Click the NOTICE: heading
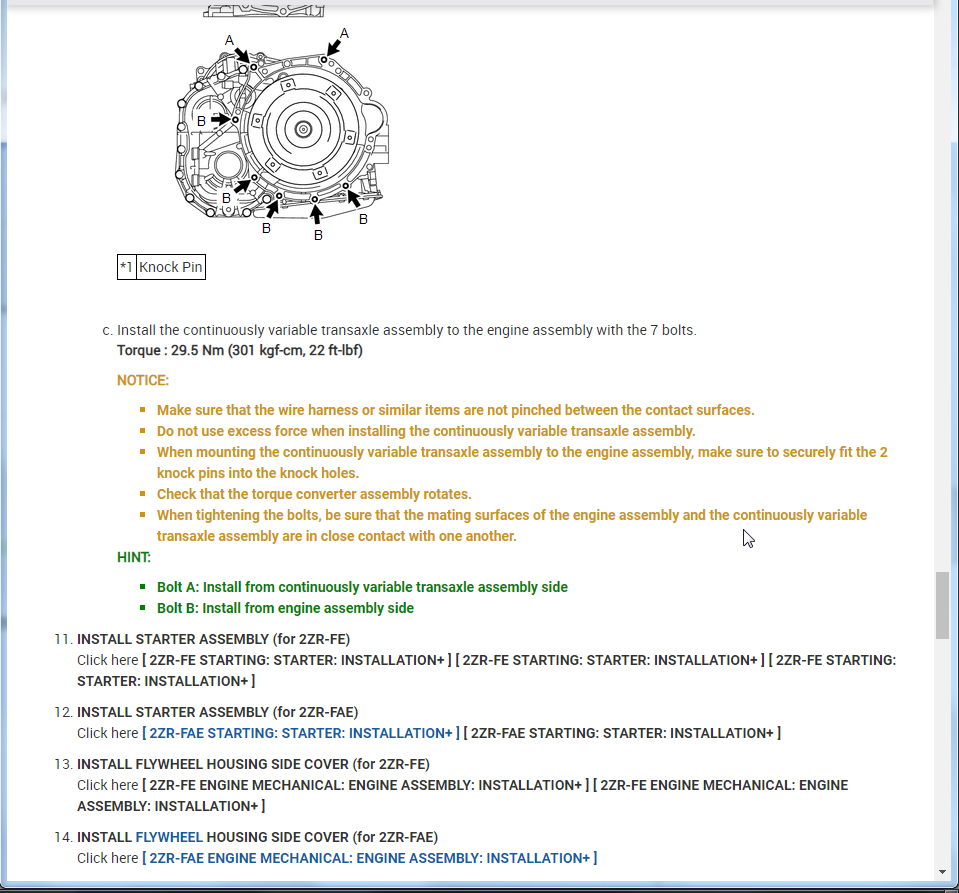Viewport: 959px width, 893px height. coord(143,380)
